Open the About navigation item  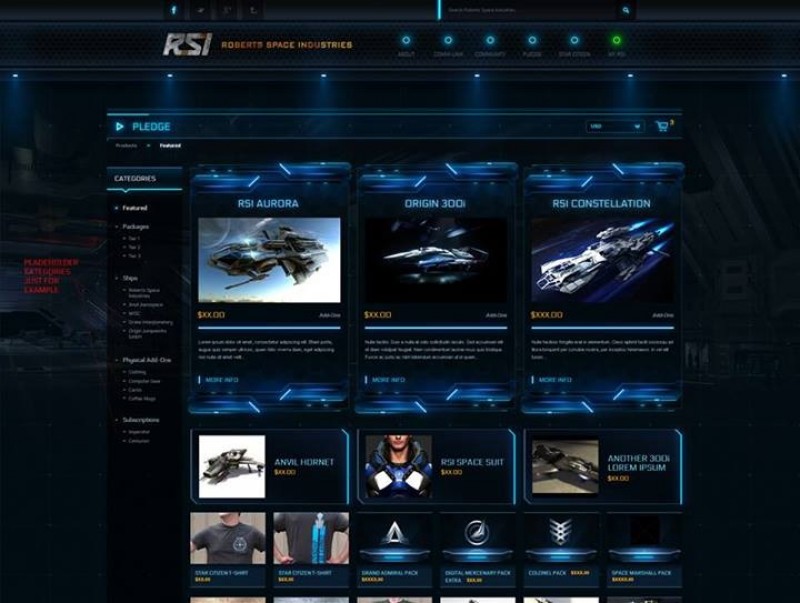[406, 45]
